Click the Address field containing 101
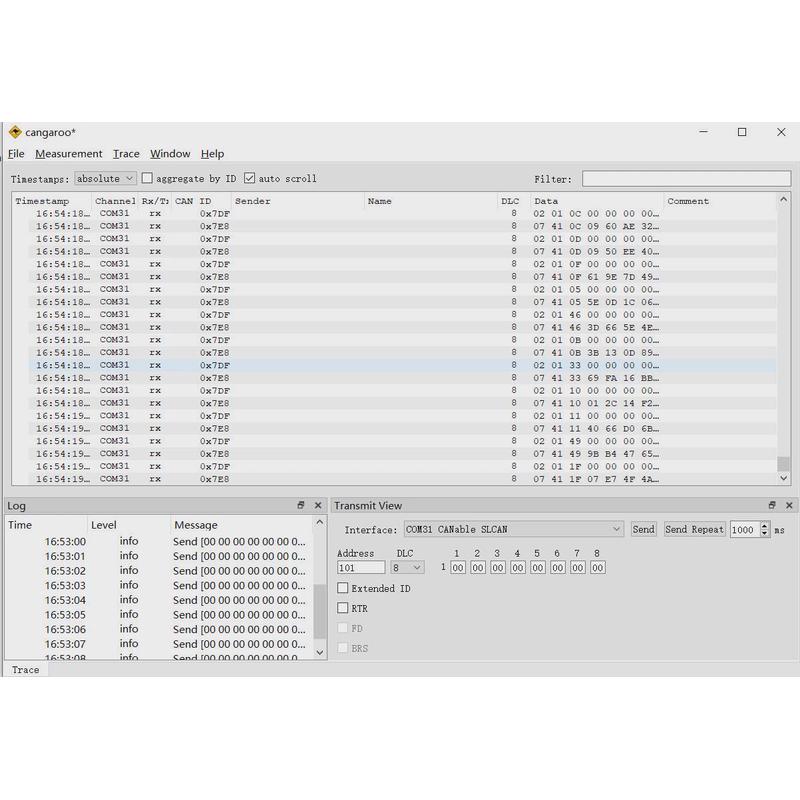 click(361, 567)
